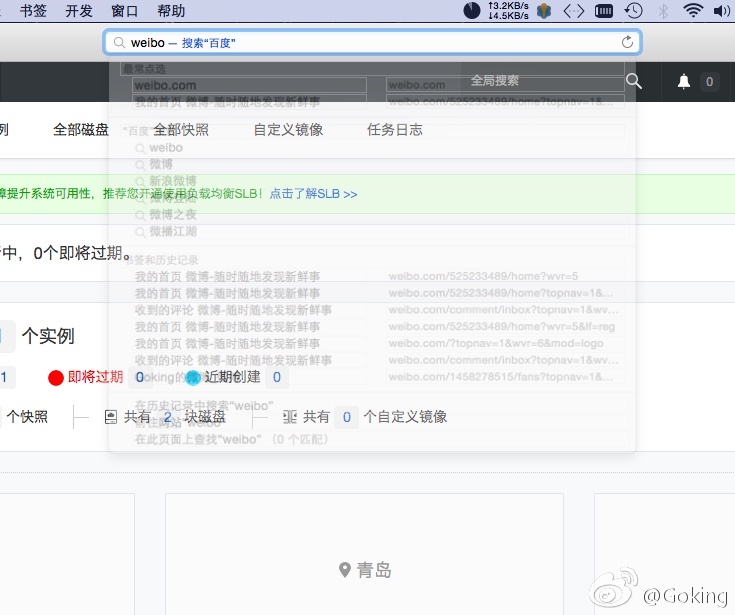This screenshot has height=615, width=735.
Task: Open the 点击了解SLB >> link
Action: click(x=313, y=194)
